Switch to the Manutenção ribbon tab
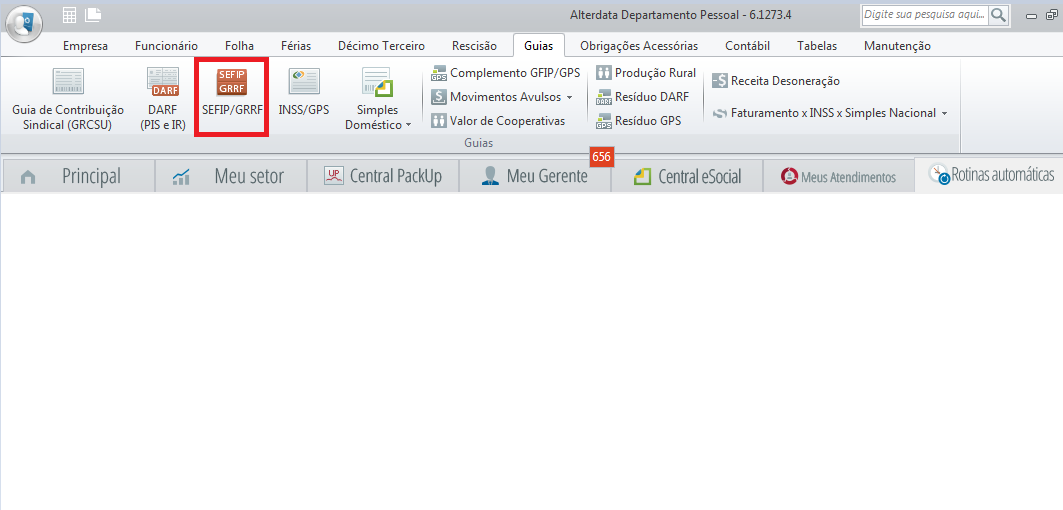 pos(897,46)
